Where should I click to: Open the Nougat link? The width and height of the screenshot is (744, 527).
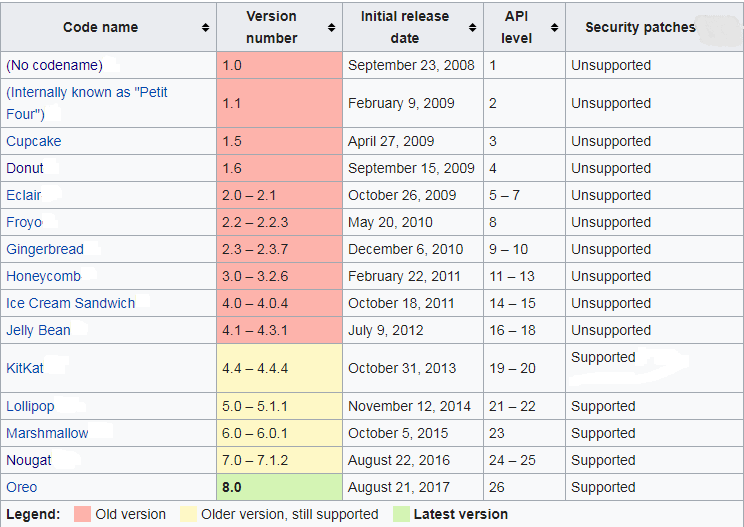click(29, 460)
